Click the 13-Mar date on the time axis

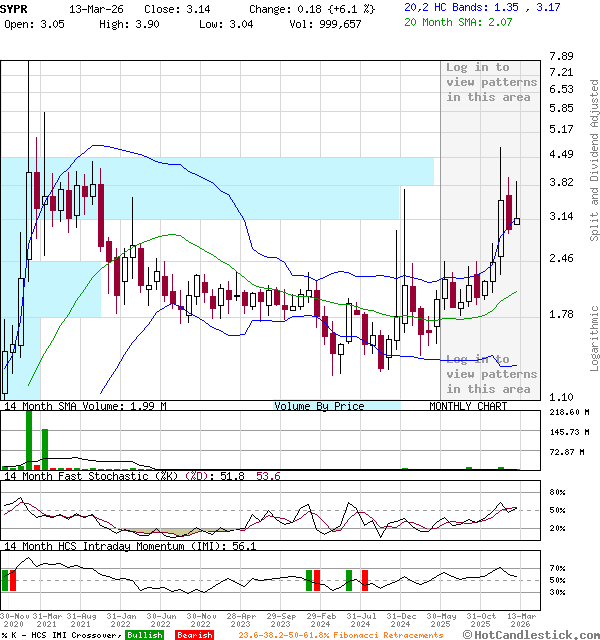coord(517,616)
